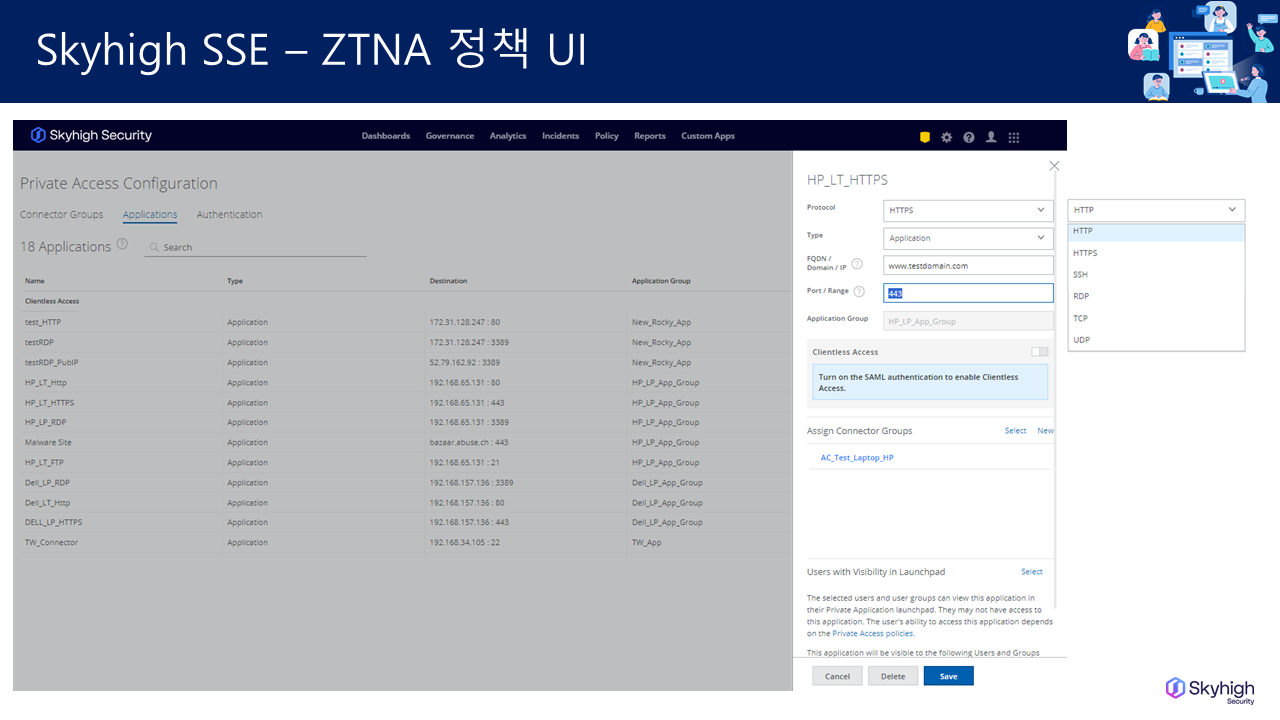Click the help question mark in header

click(x=969, y=137)
